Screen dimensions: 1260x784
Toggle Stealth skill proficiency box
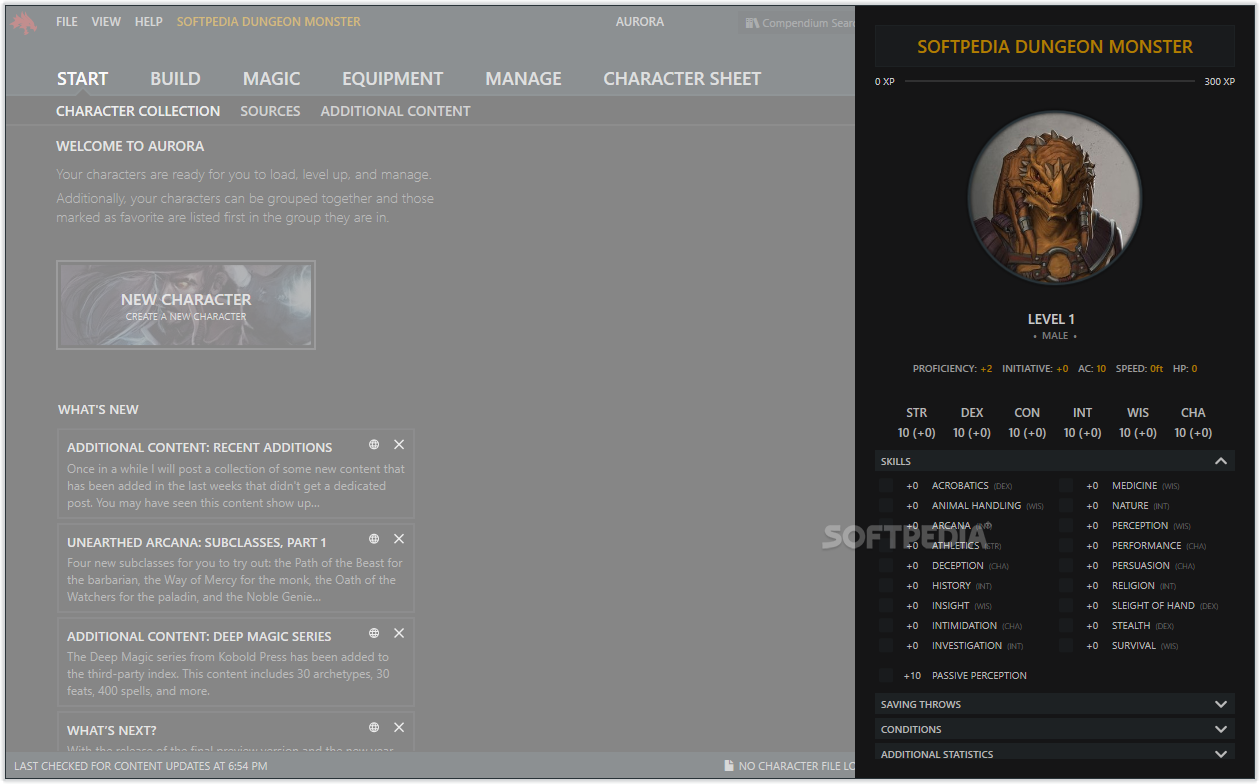coord(1066,625)
